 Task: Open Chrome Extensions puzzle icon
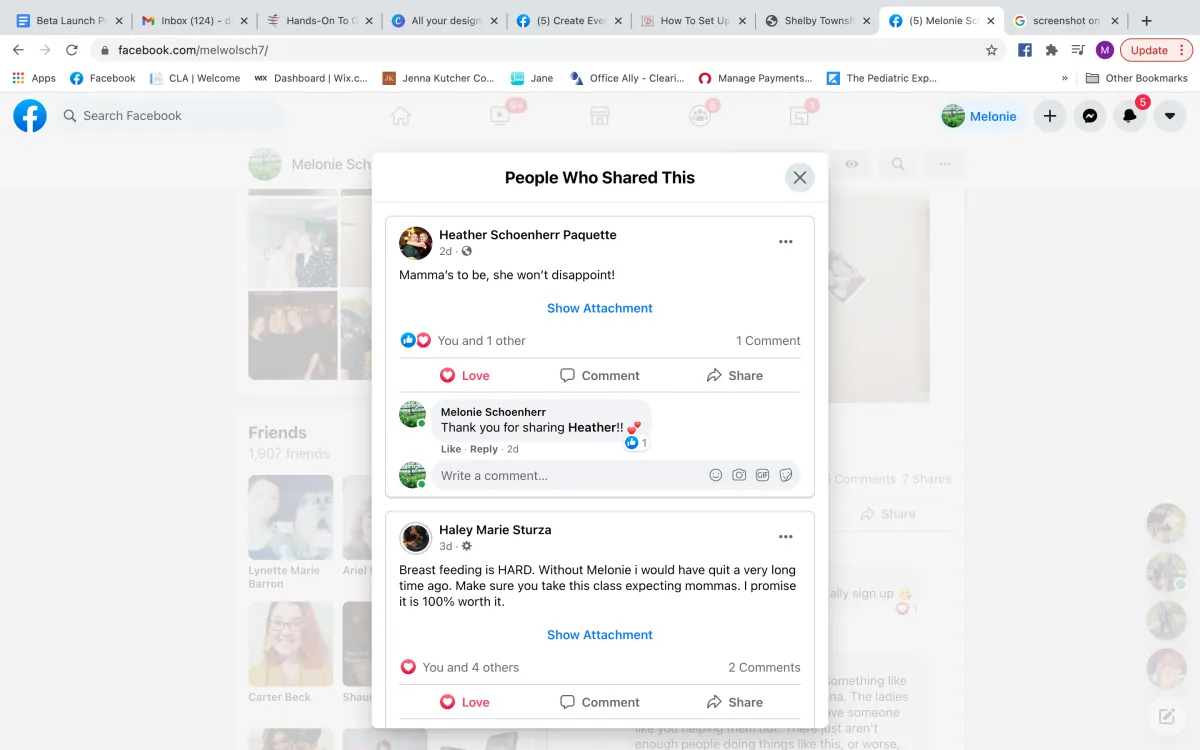1051,50
